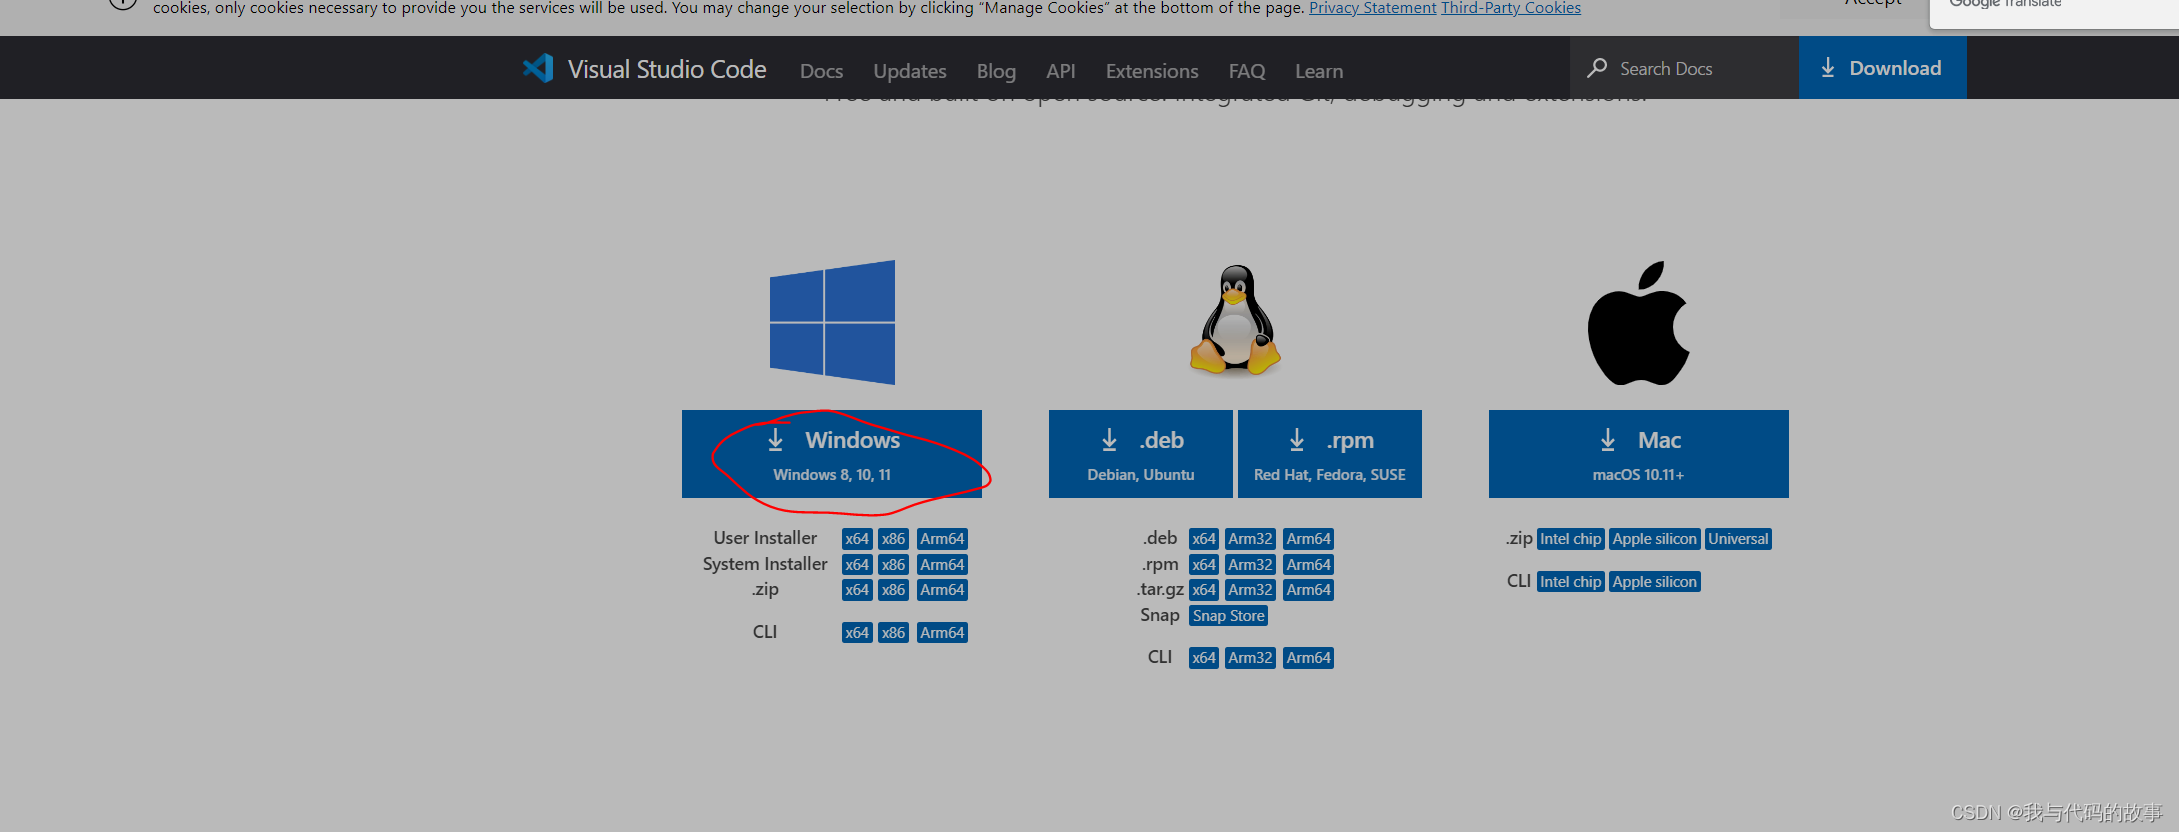Screen dimensions: 2179x832
Task: Select x64 for Windows .zip
Action: pyautogui.click(x=857, y=590)
